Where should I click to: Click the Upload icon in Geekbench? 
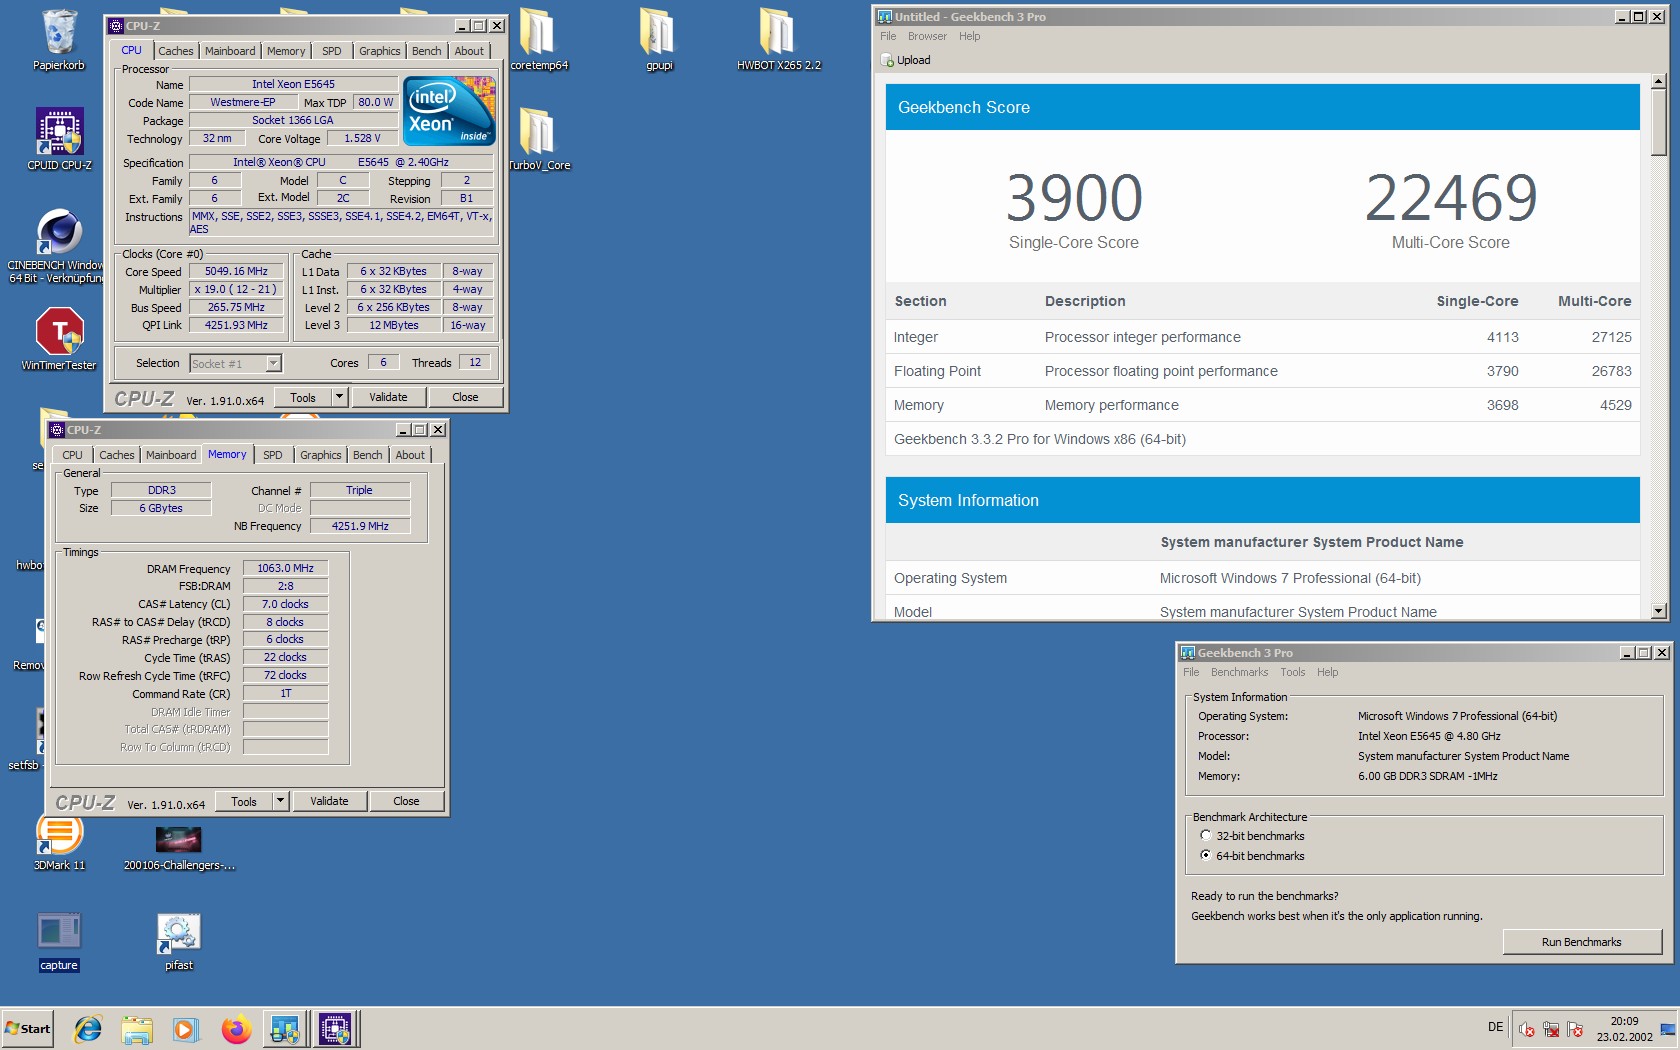click(x=887, y=60)
